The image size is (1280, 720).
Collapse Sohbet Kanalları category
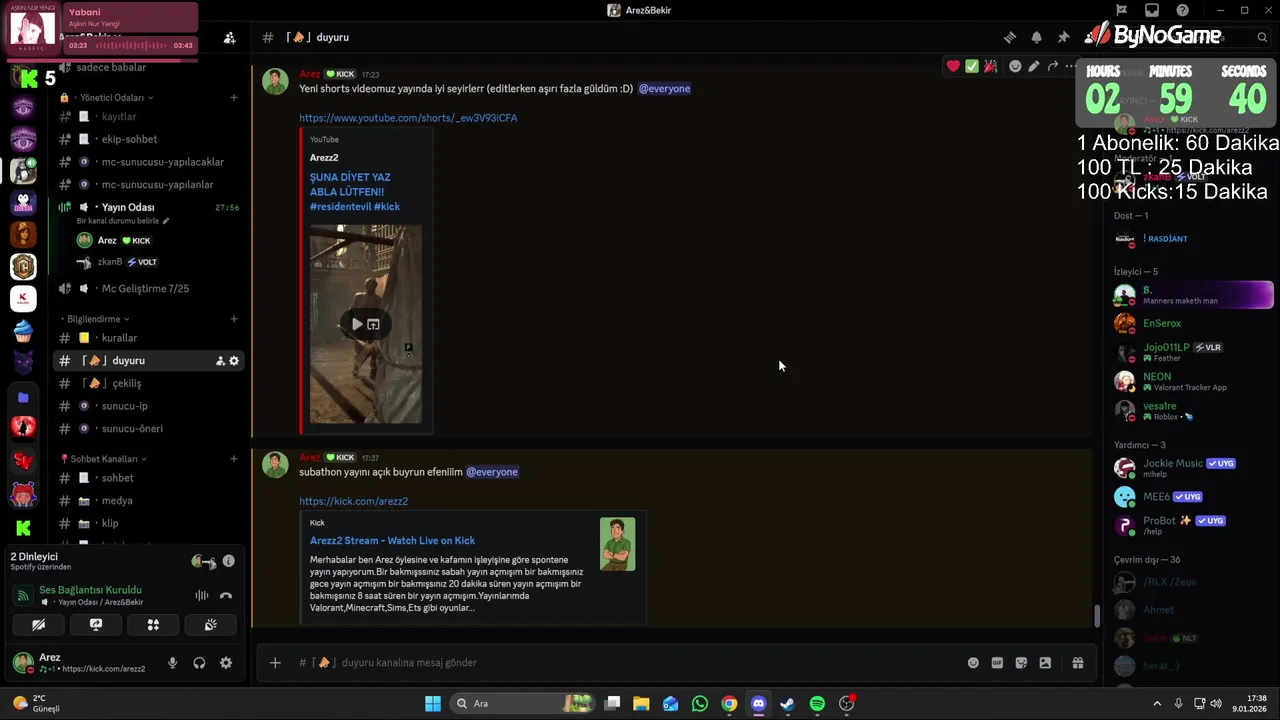click(104, 458)
